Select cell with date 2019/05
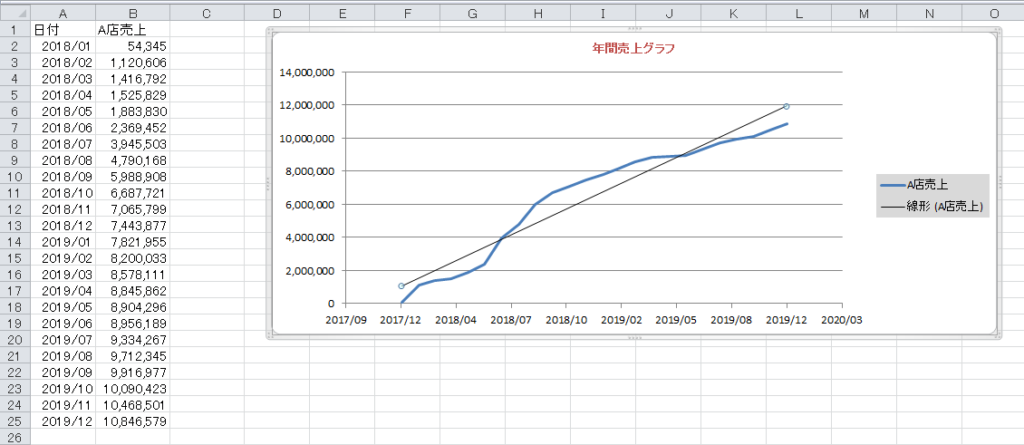 (x=63, y=307)
